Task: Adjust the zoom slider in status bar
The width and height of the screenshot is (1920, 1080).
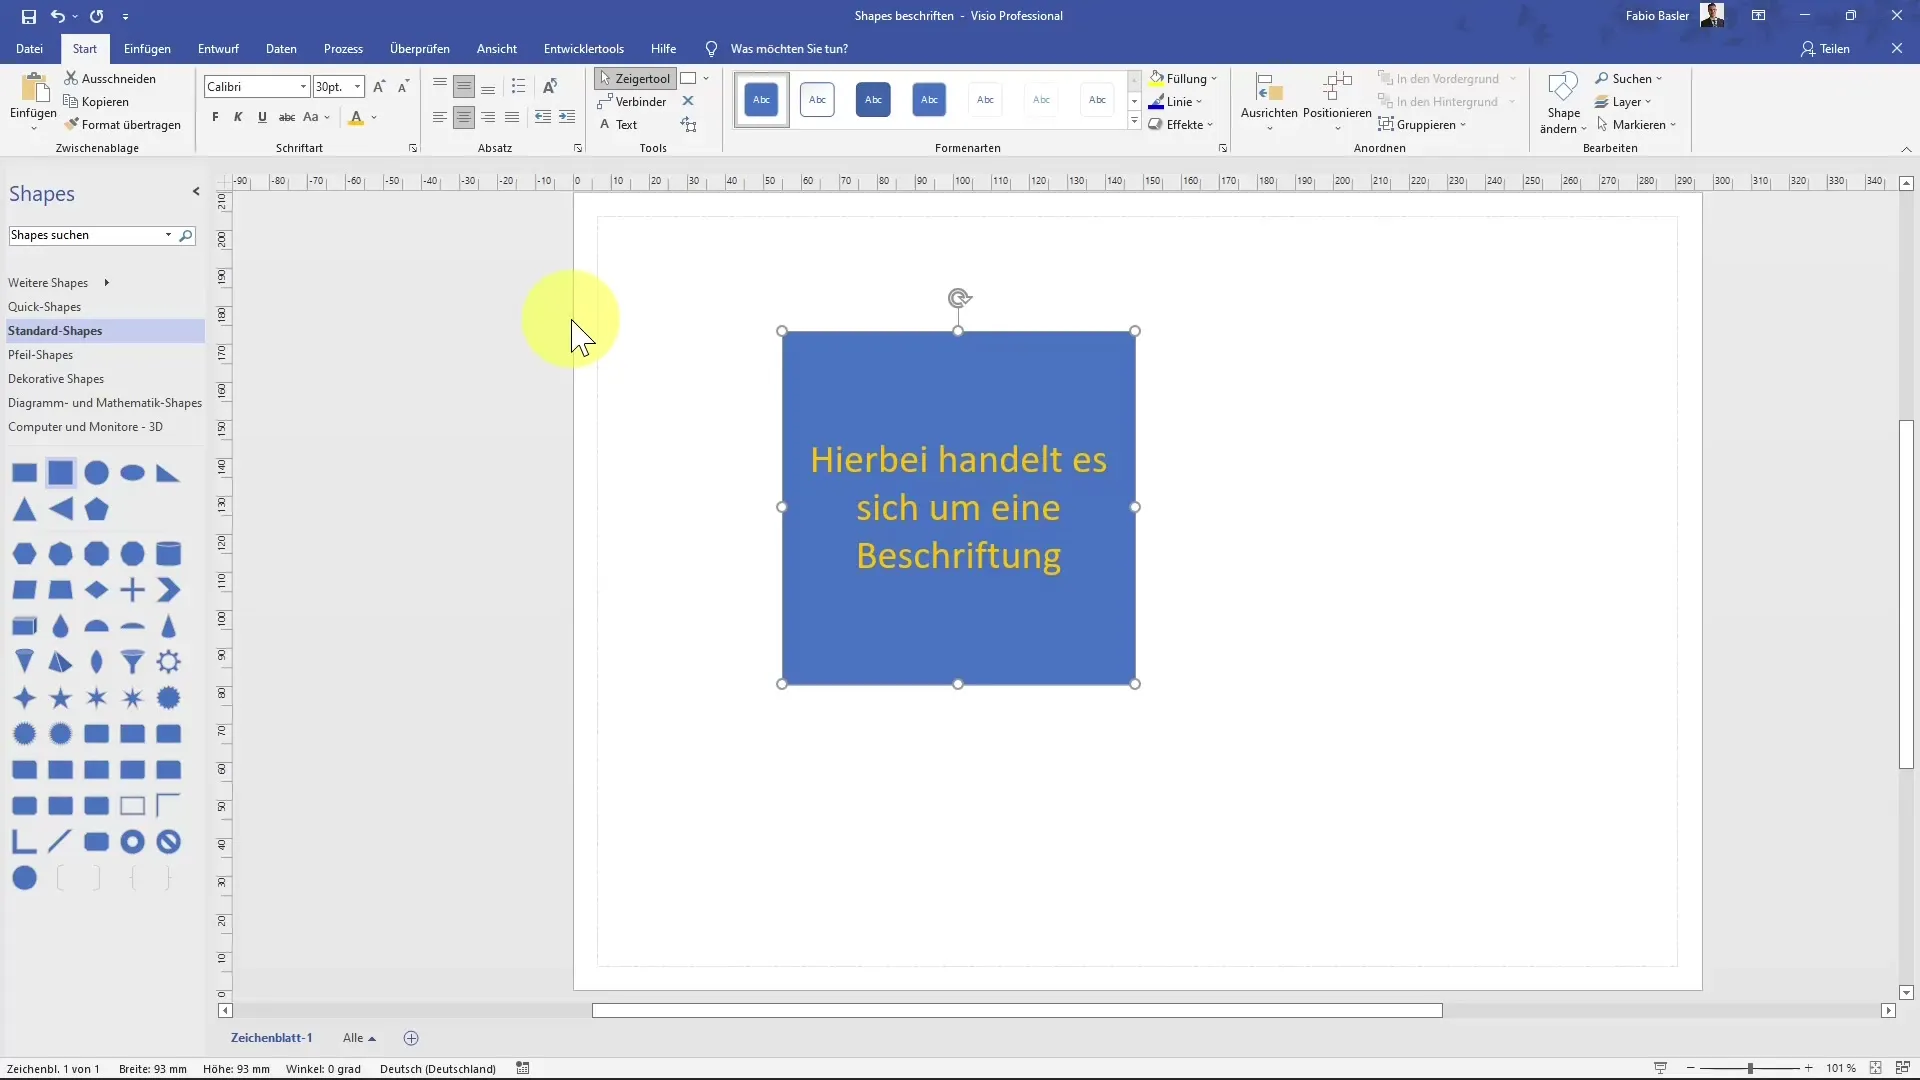Action: (1749, 1068)
